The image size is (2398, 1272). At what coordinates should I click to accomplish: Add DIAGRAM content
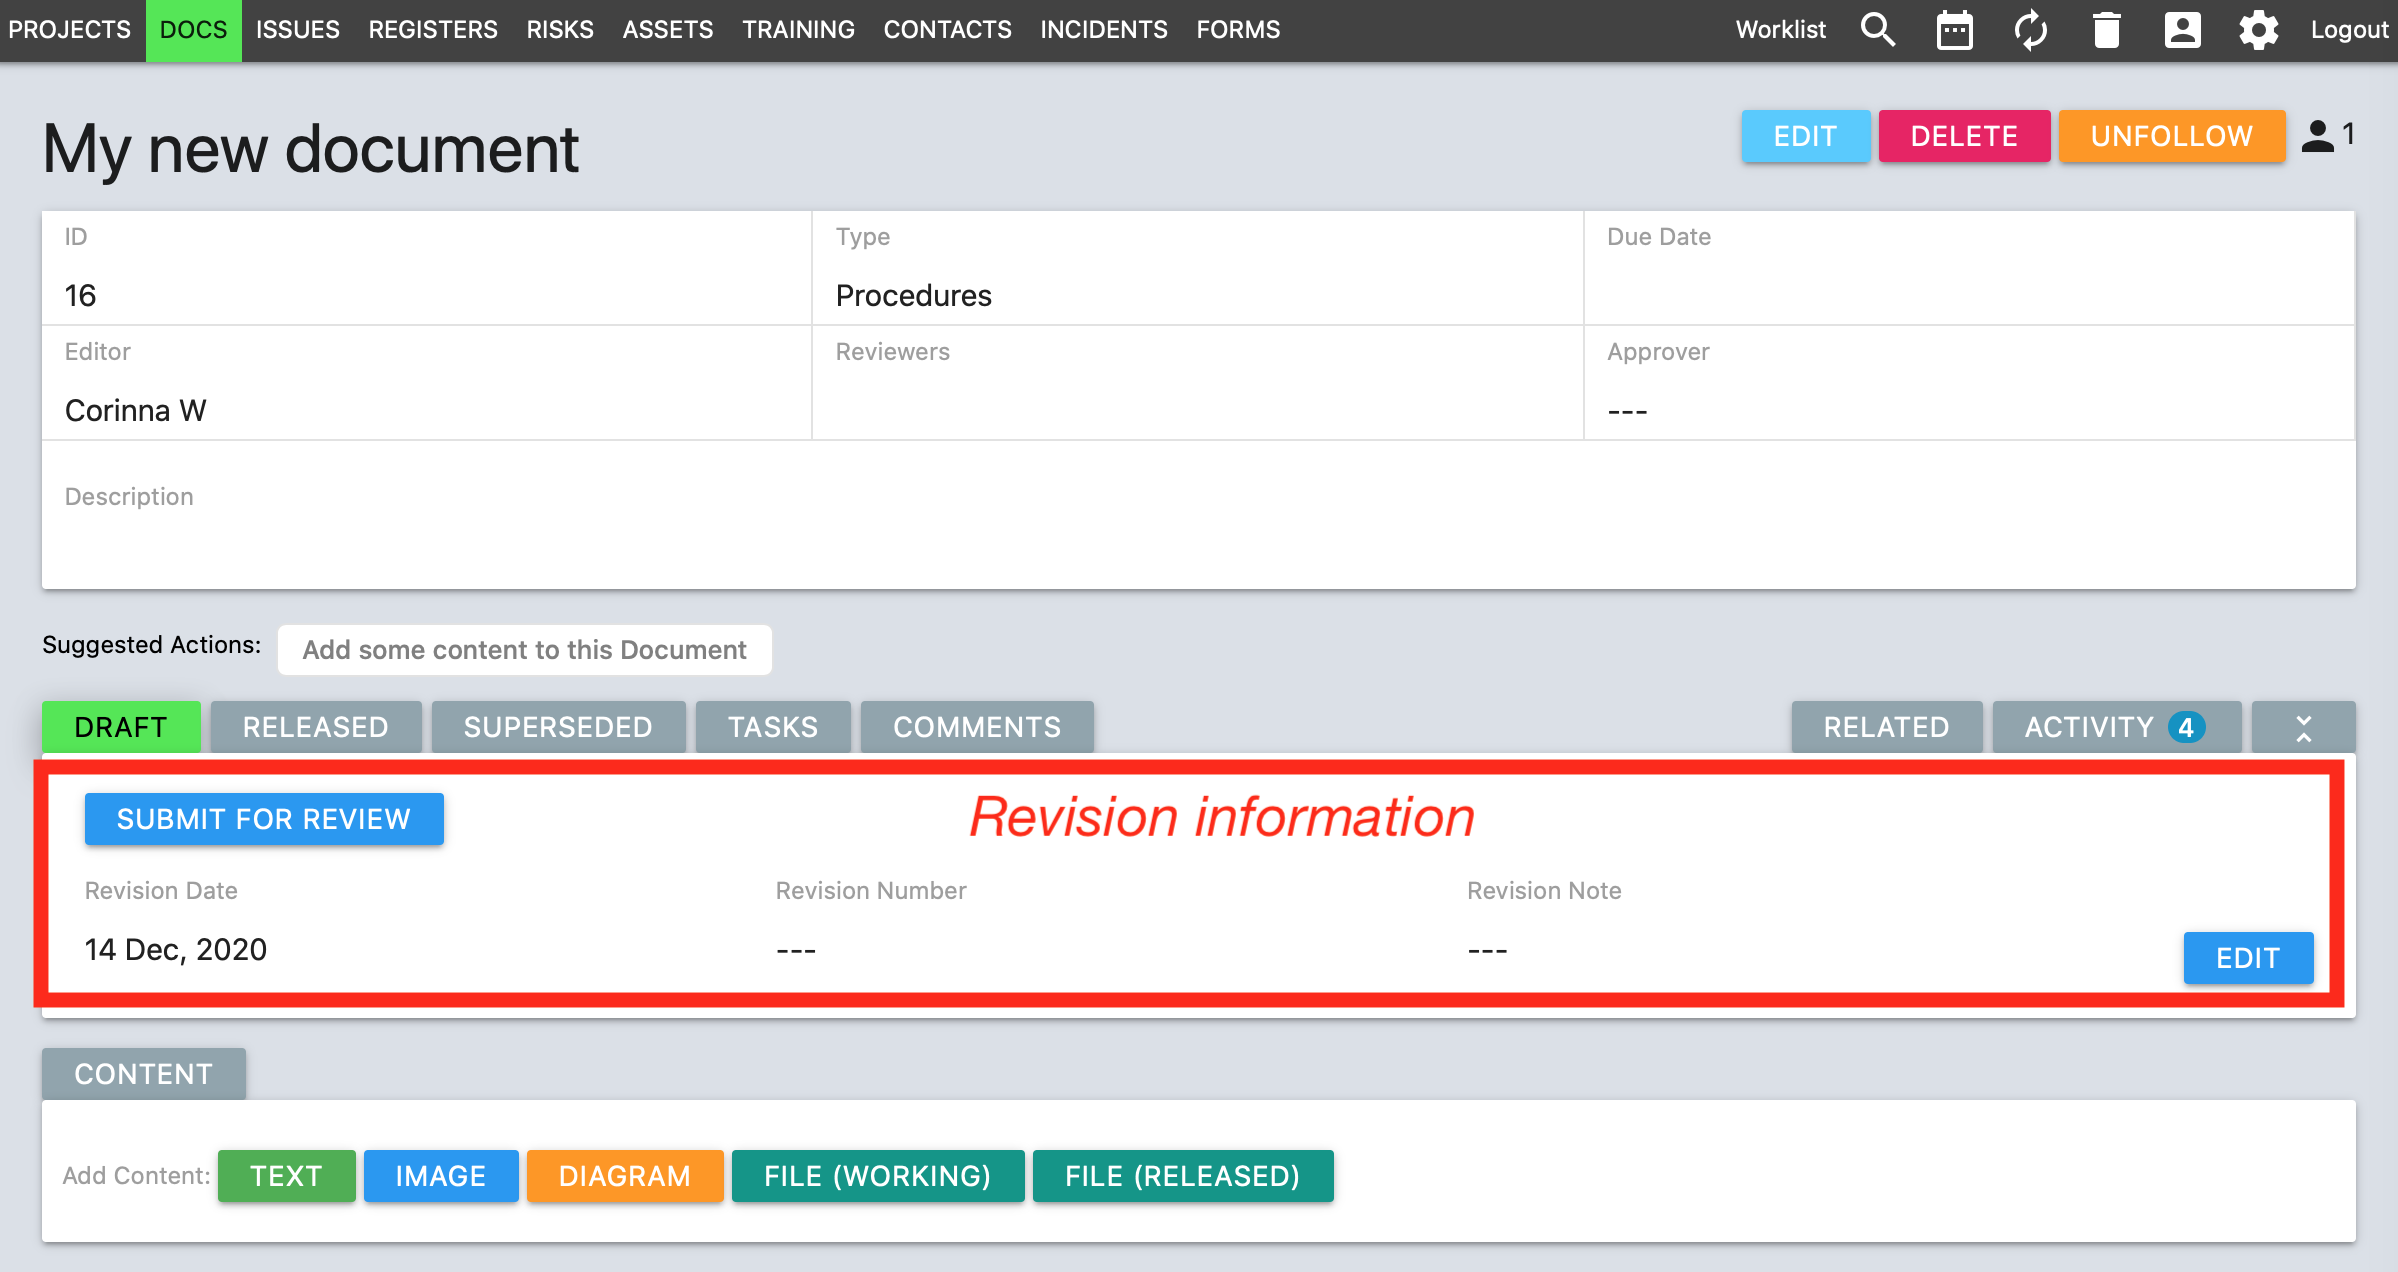625,1176
